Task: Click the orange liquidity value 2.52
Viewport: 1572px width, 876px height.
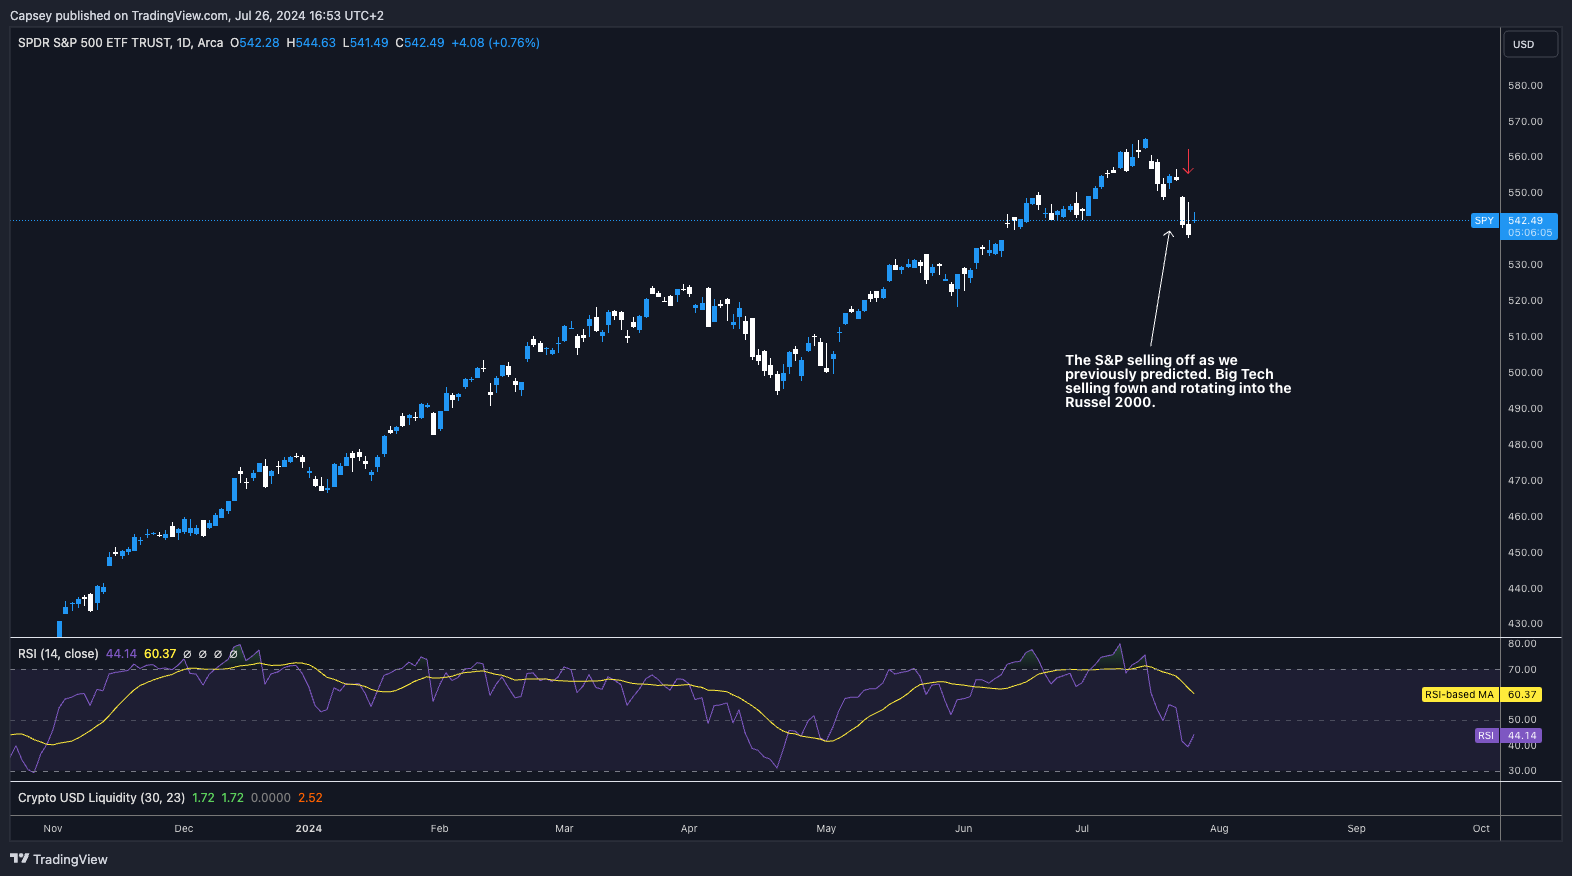Action: (310, 798)
